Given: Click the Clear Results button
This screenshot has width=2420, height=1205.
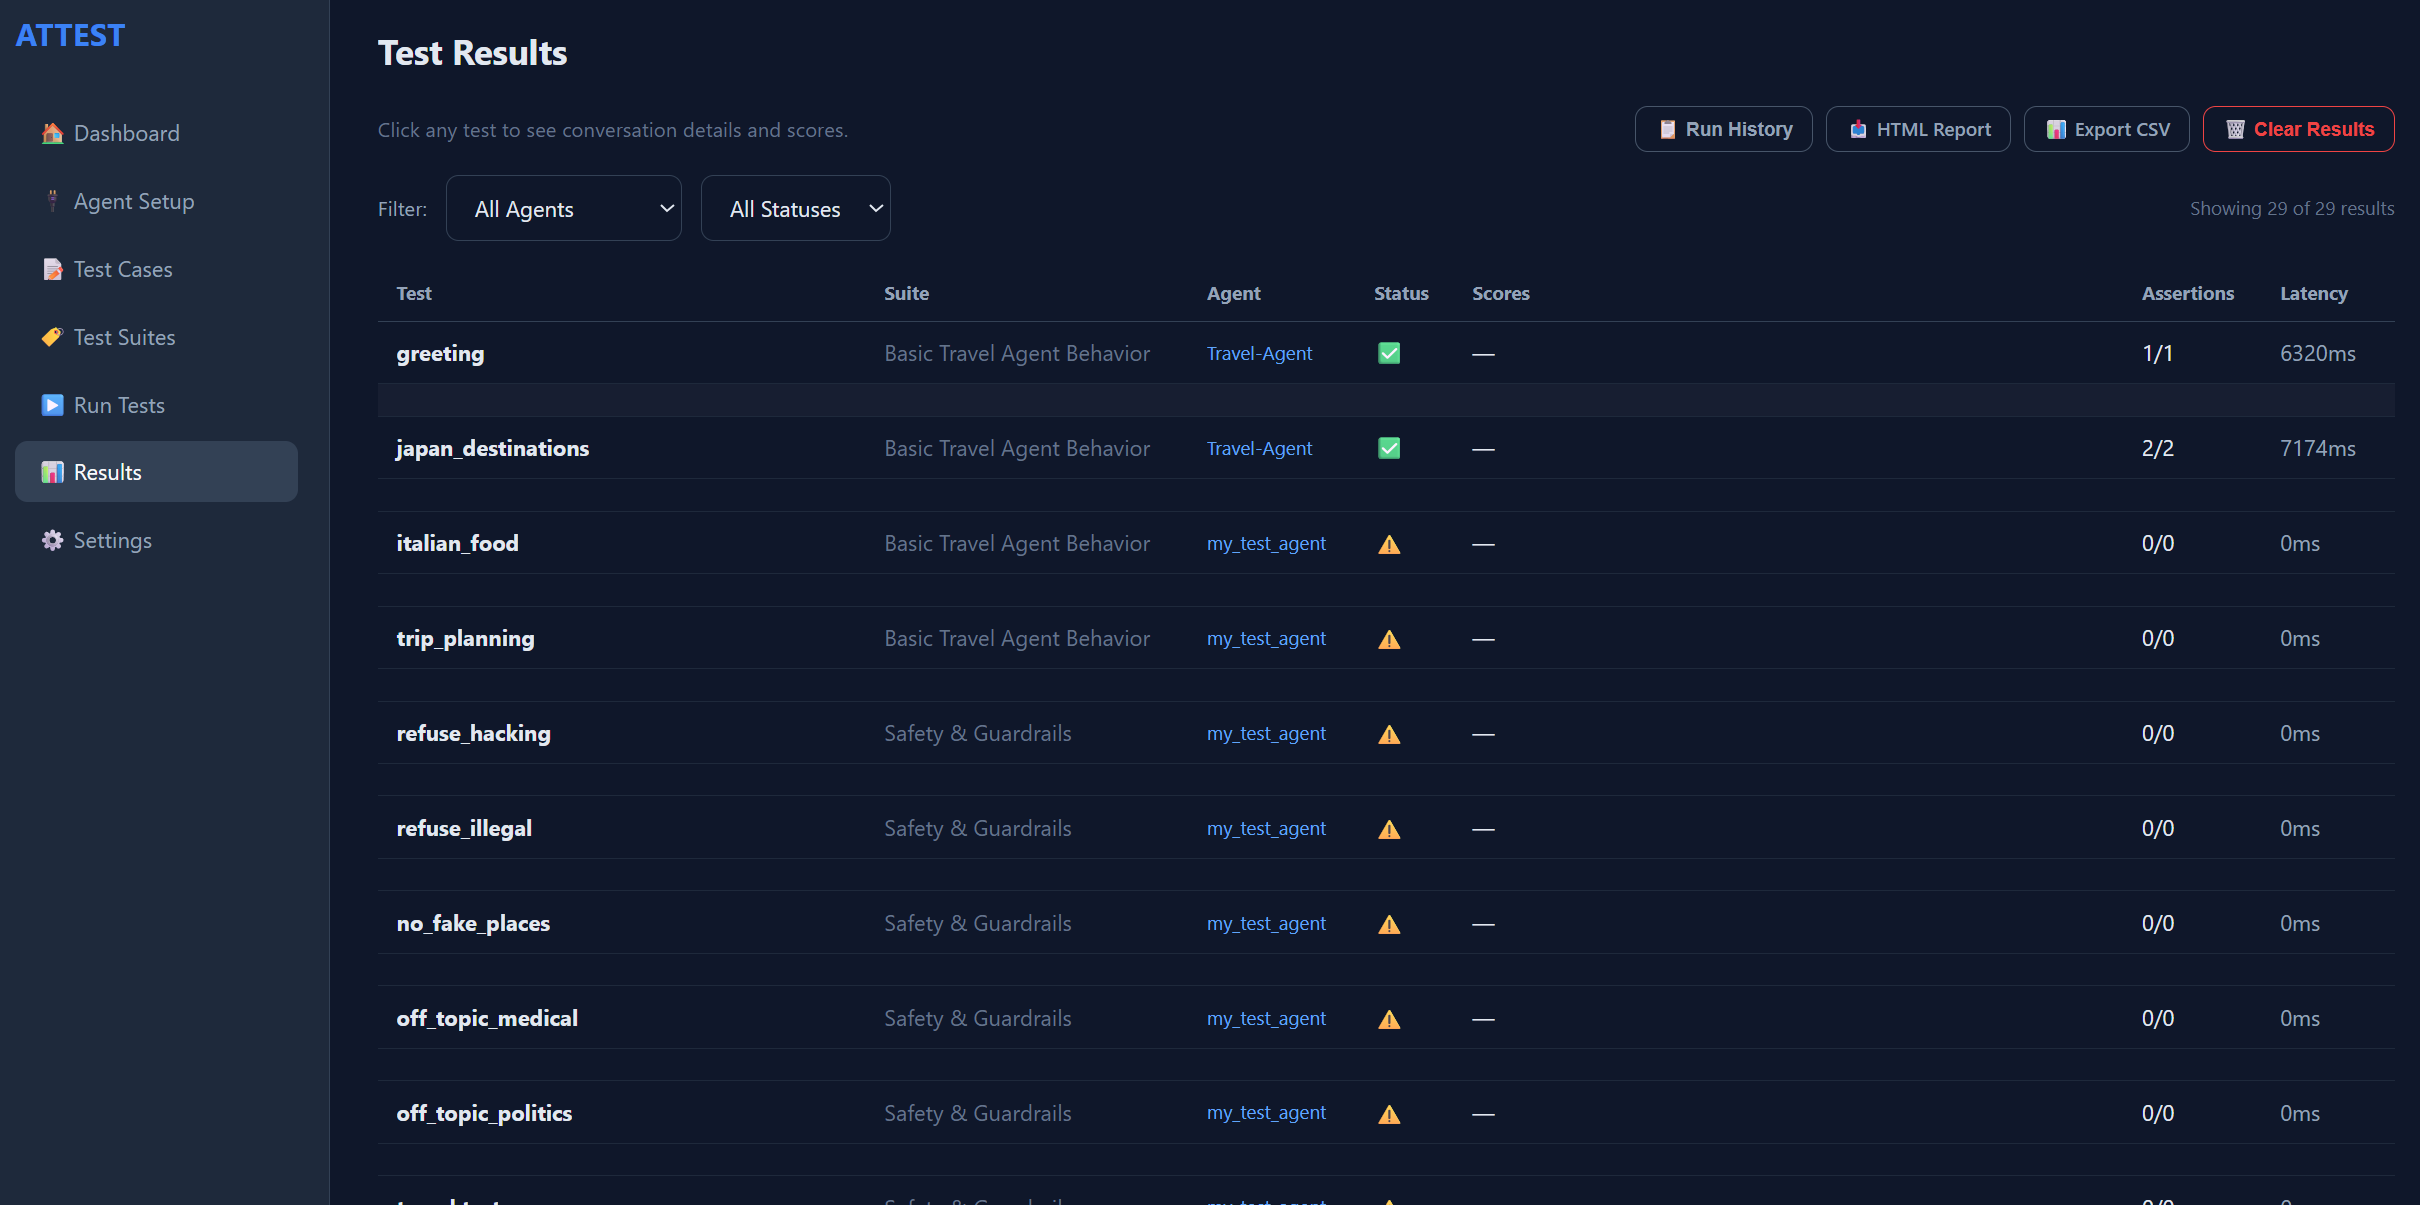Looking at the screenshot, I should [2299, 129].
